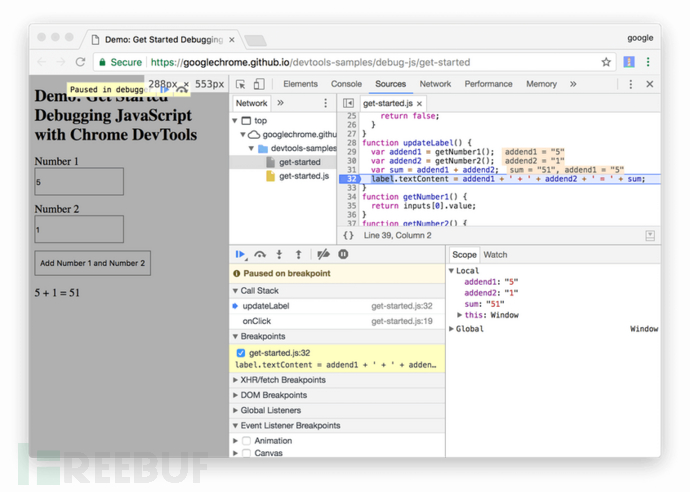Step over the next function call
The width and height of the screenshot is (690, 492).
click(x=260, y=255)
